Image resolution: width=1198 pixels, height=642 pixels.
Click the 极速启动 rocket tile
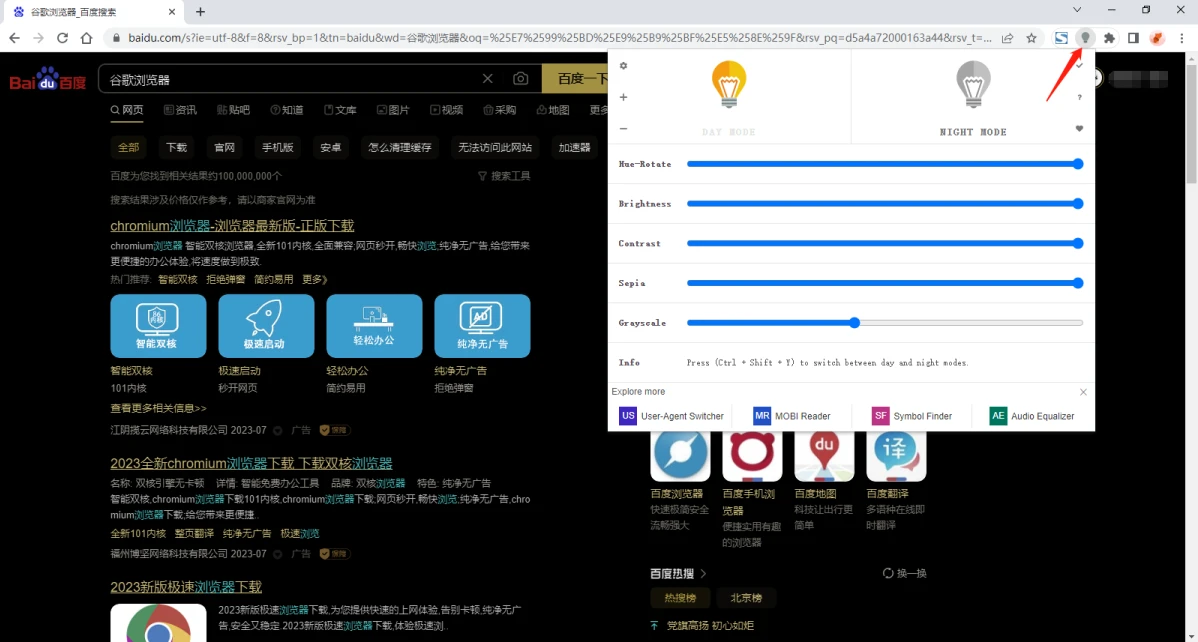pyautogui.click(x=266, y=326)
